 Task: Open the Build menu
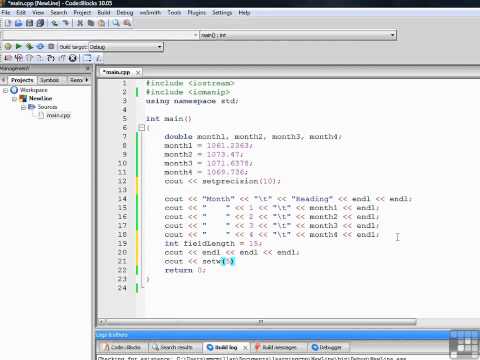point(104,13)
